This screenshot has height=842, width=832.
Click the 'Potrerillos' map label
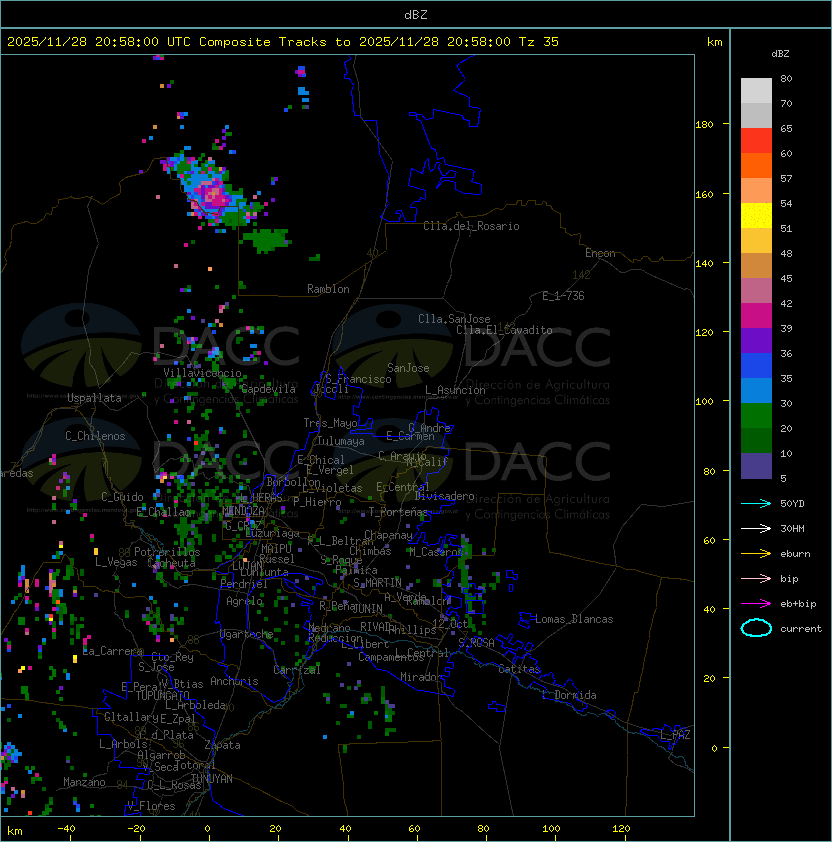(x=167, y=552)
